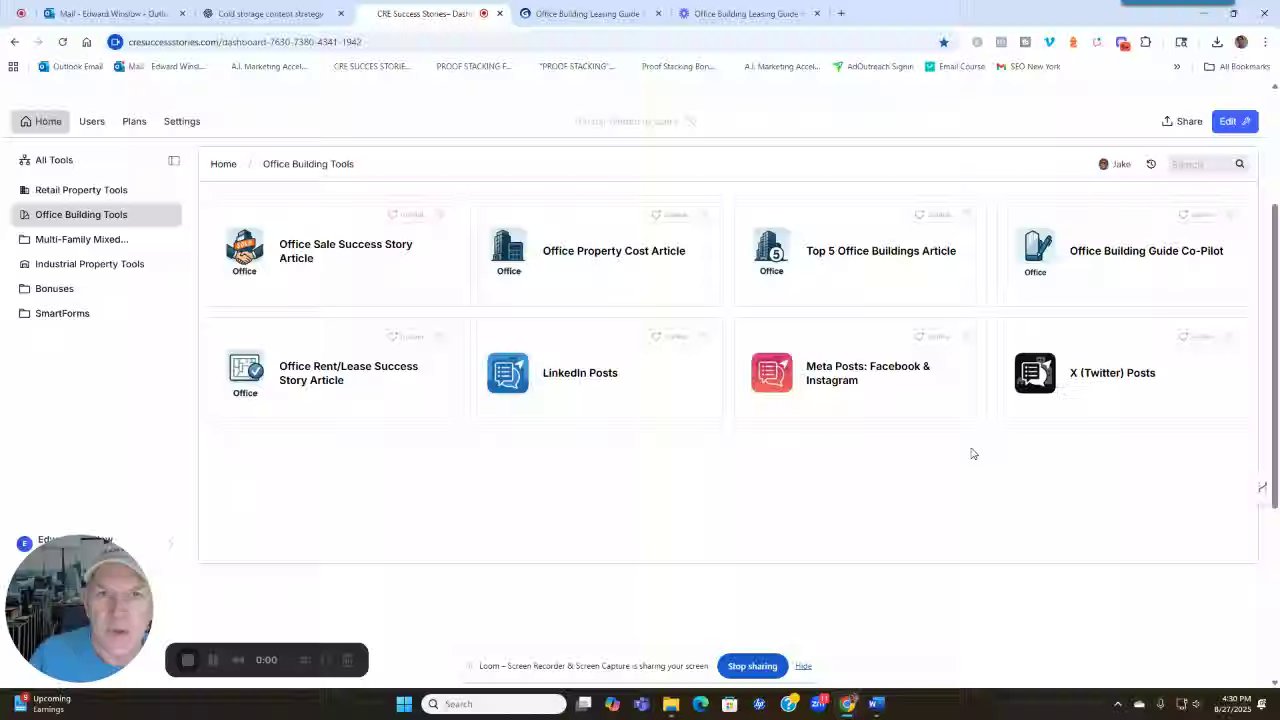Collapse the sidebar using the panel toggle icon
The height and width of the screenshot is (720, 1280).
click(174, 160)
